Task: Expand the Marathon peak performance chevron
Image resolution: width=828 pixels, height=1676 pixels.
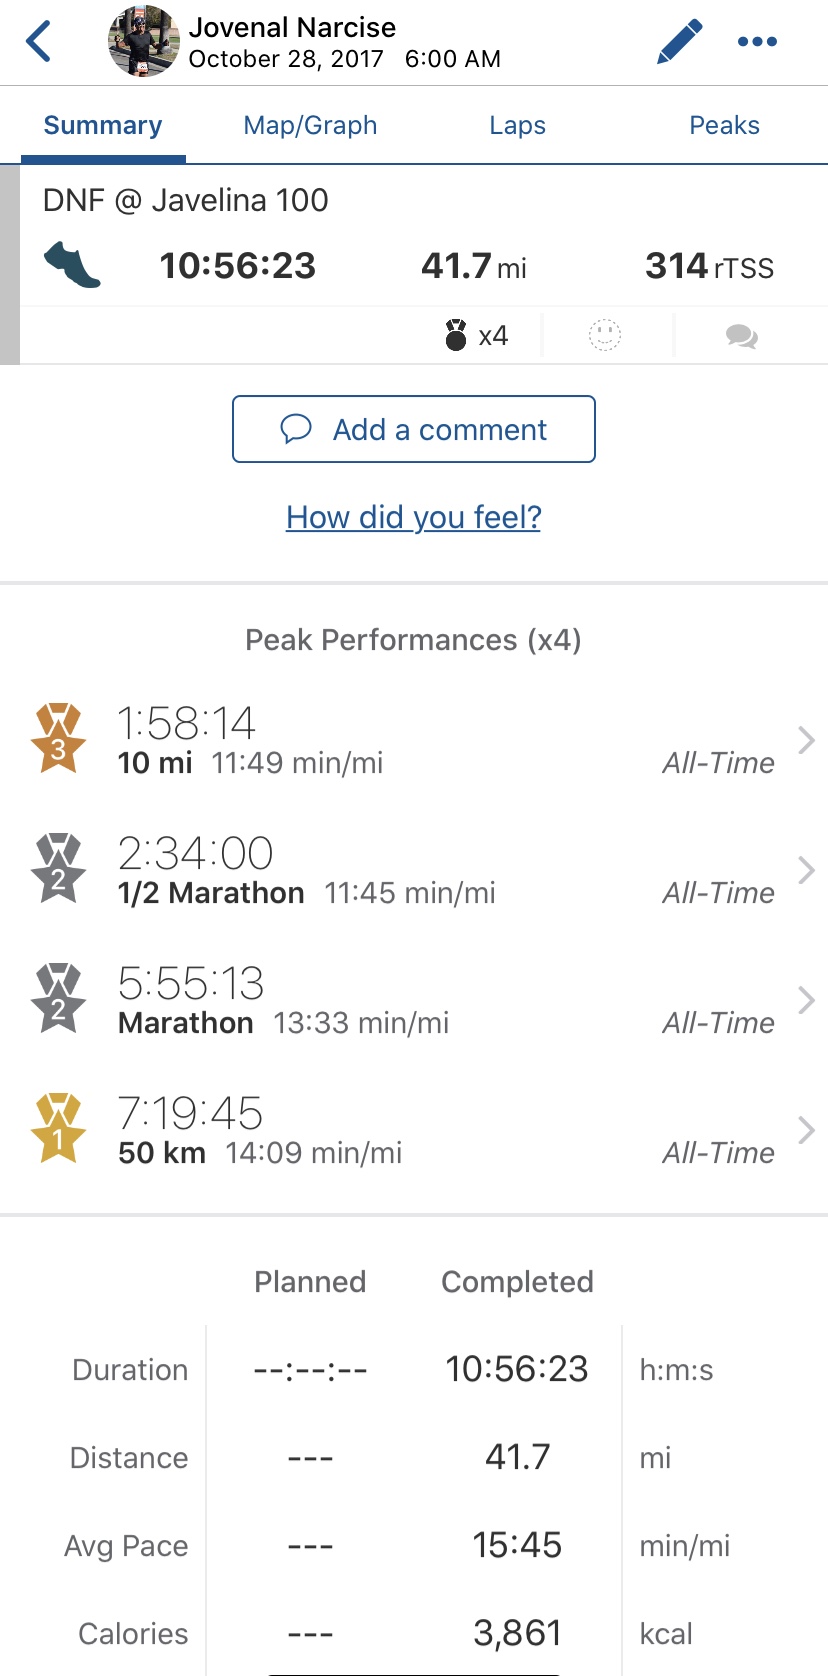Action: click(806, 1000)
